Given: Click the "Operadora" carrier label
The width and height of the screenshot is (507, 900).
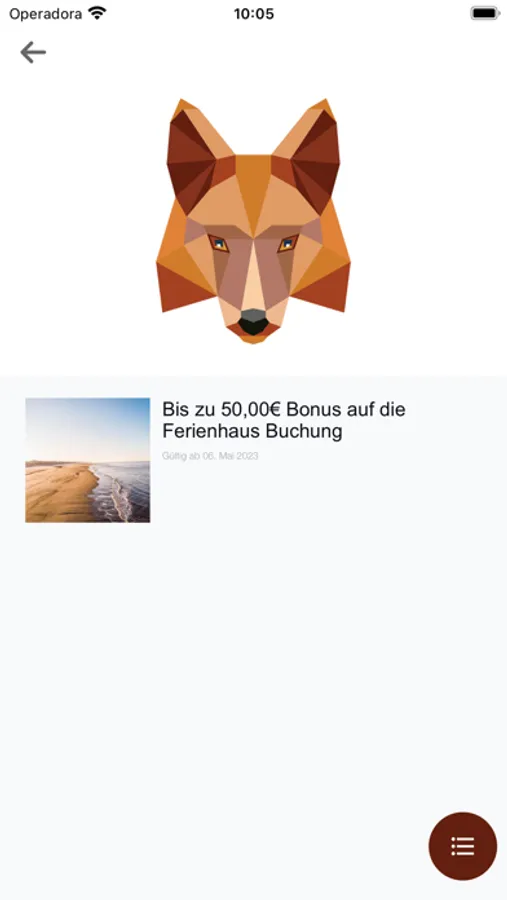Looking at the screenshot, I should click(45, 14).
